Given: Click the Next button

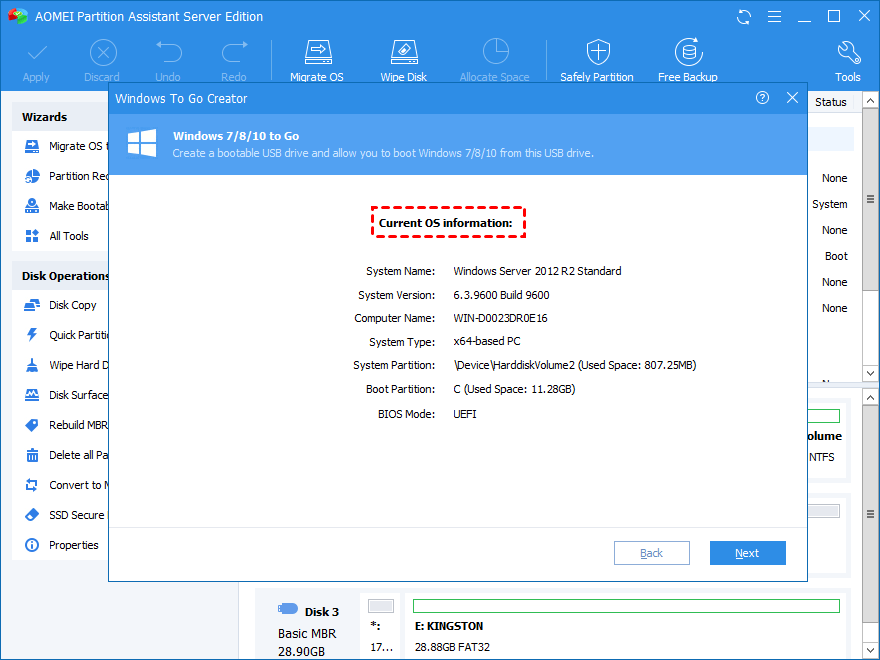Looking at the screenshot, I should point(748,553).
